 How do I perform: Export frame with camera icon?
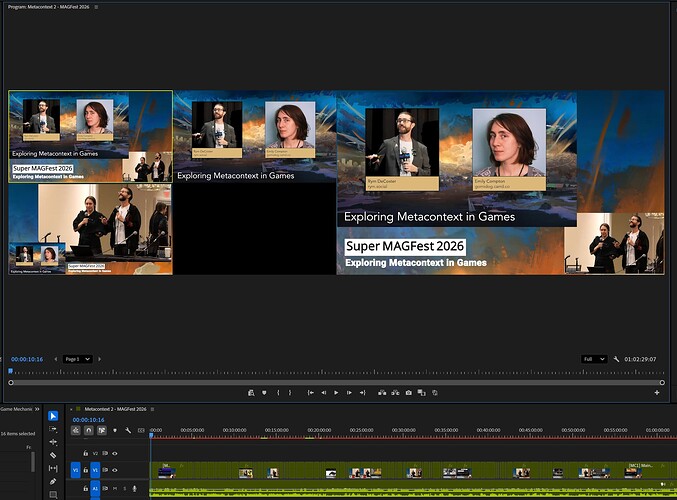(x=408, y=393)
